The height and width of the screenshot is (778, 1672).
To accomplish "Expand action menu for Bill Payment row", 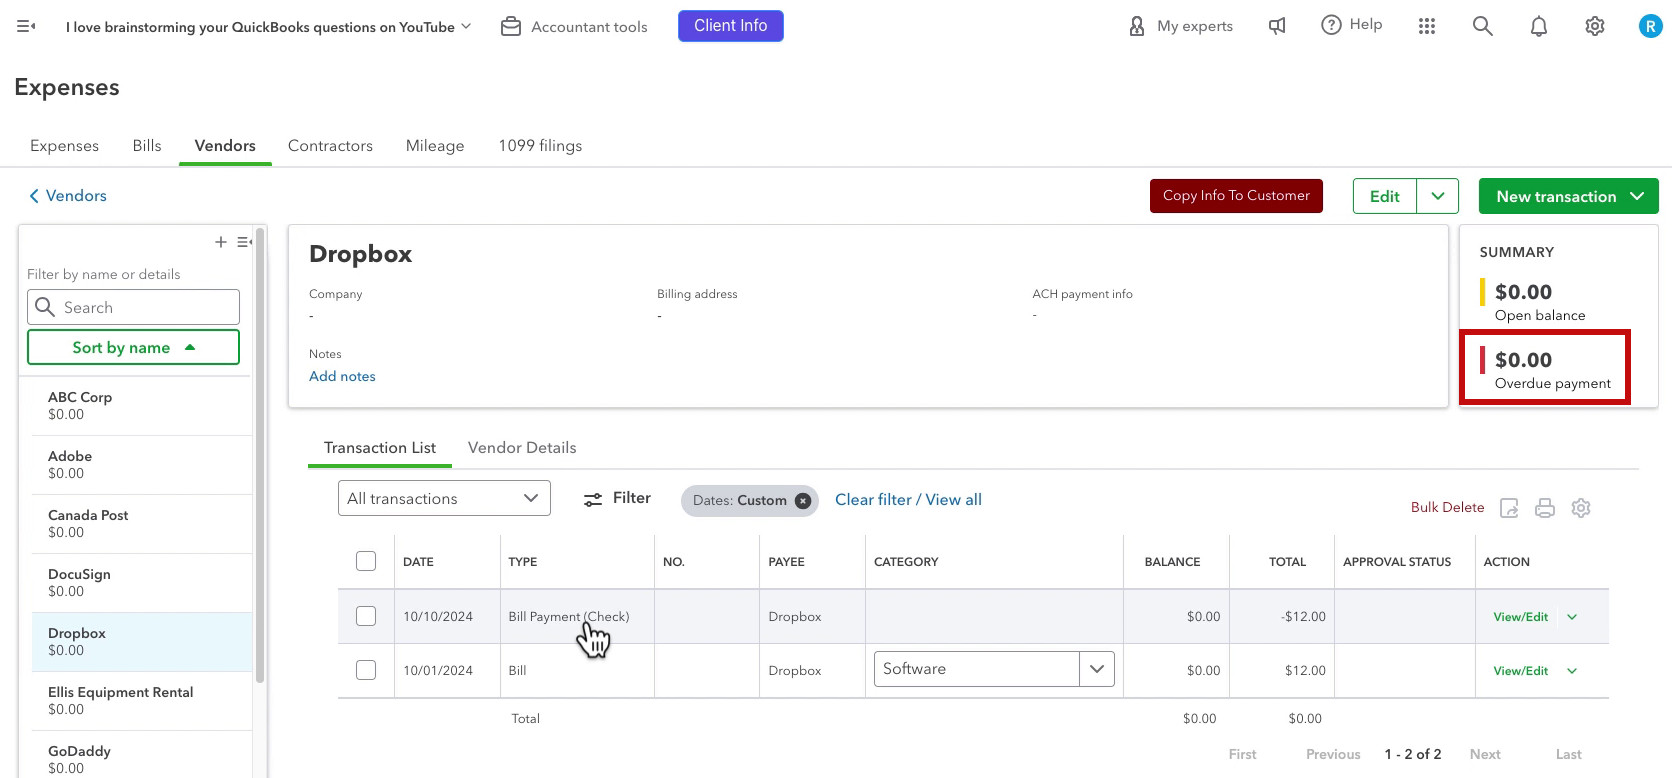I will click(x=1572, y=617).
